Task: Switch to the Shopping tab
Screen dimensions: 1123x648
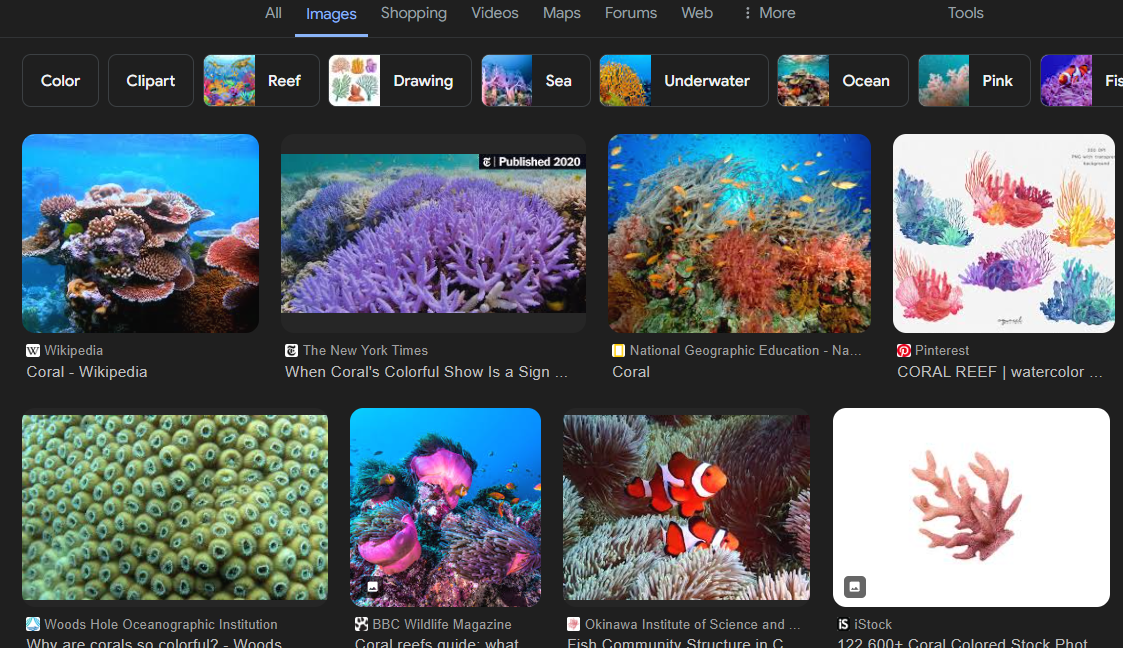Action: pyautogui.click(x=413, y=13)
